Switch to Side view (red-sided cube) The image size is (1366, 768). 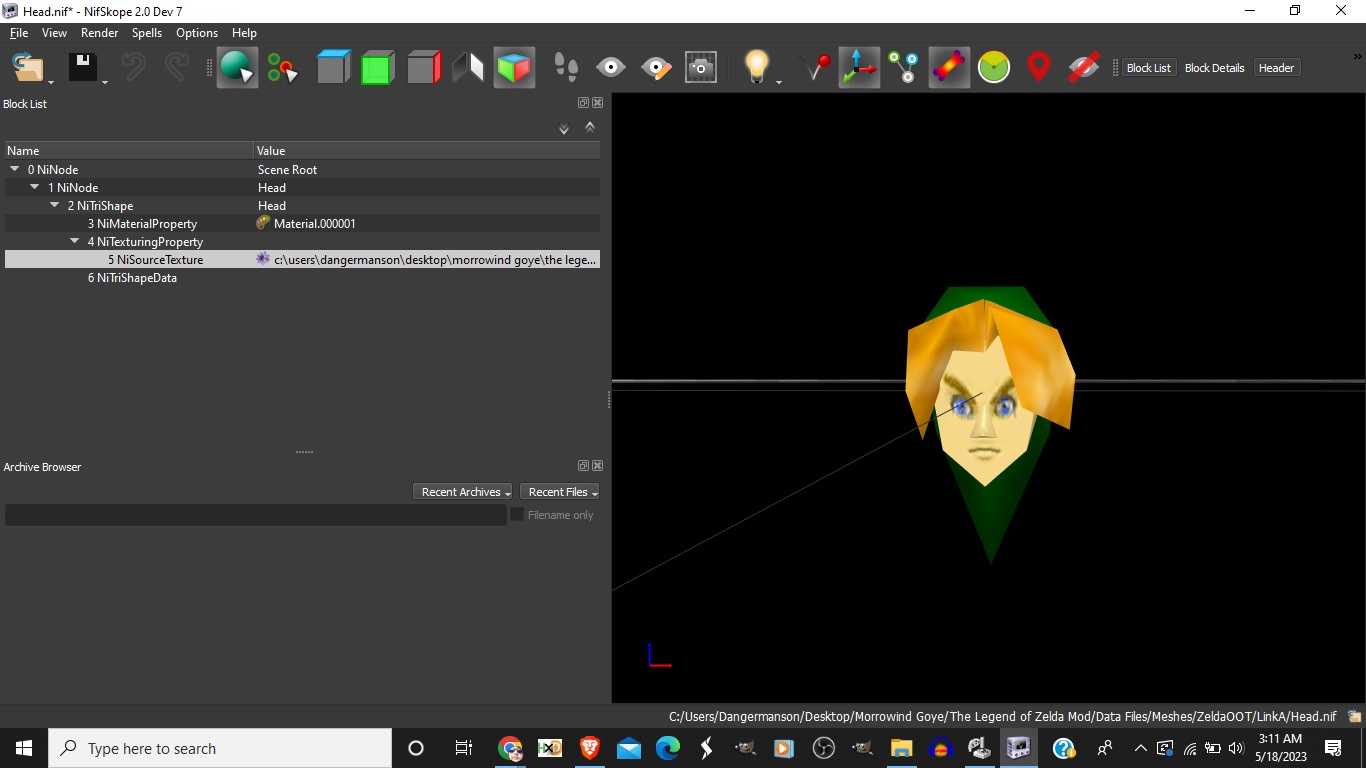(424, 68)
